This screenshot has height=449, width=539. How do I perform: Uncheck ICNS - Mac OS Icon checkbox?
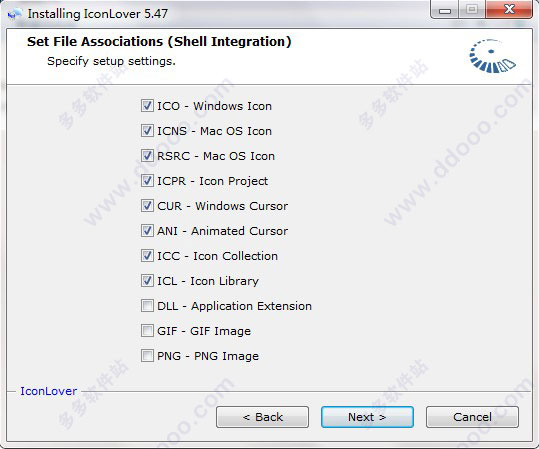pyautogui.click(x=147, y=131)
